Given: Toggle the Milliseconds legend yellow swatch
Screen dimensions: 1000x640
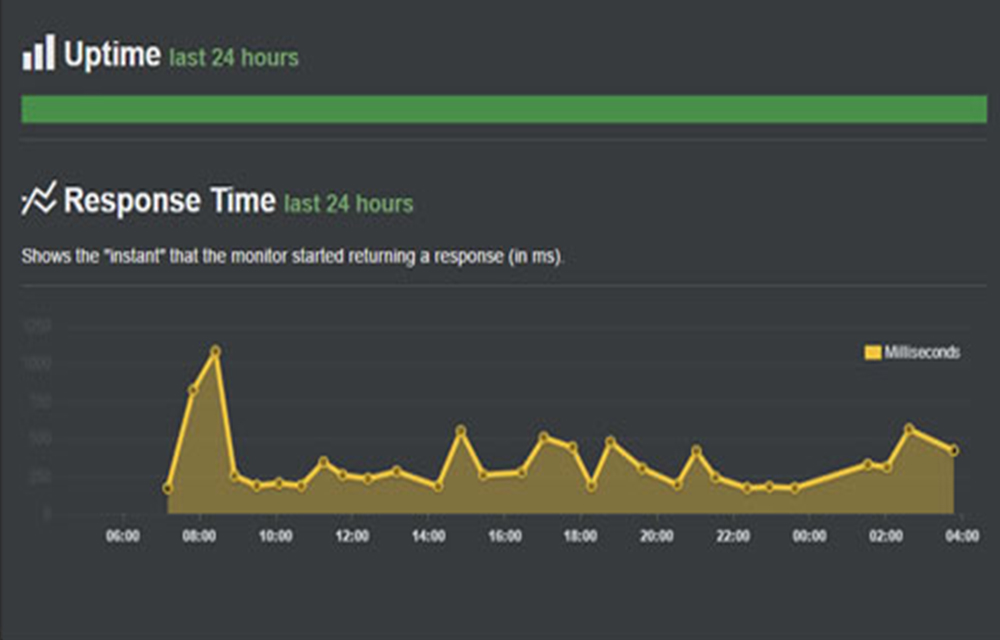Looking at the screenshot, I should pyautogui.click(x=872, y=353).
